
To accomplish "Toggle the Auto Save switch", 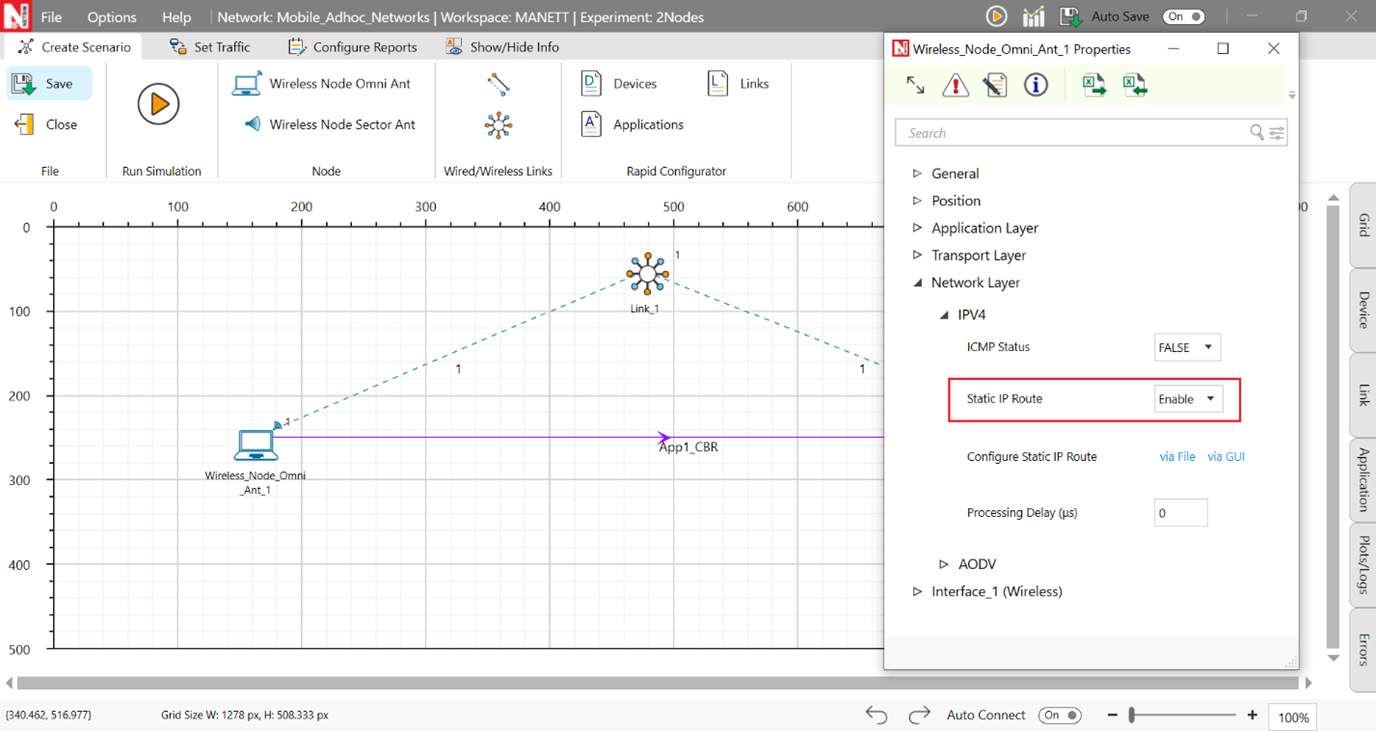I will pos(1184,17).
